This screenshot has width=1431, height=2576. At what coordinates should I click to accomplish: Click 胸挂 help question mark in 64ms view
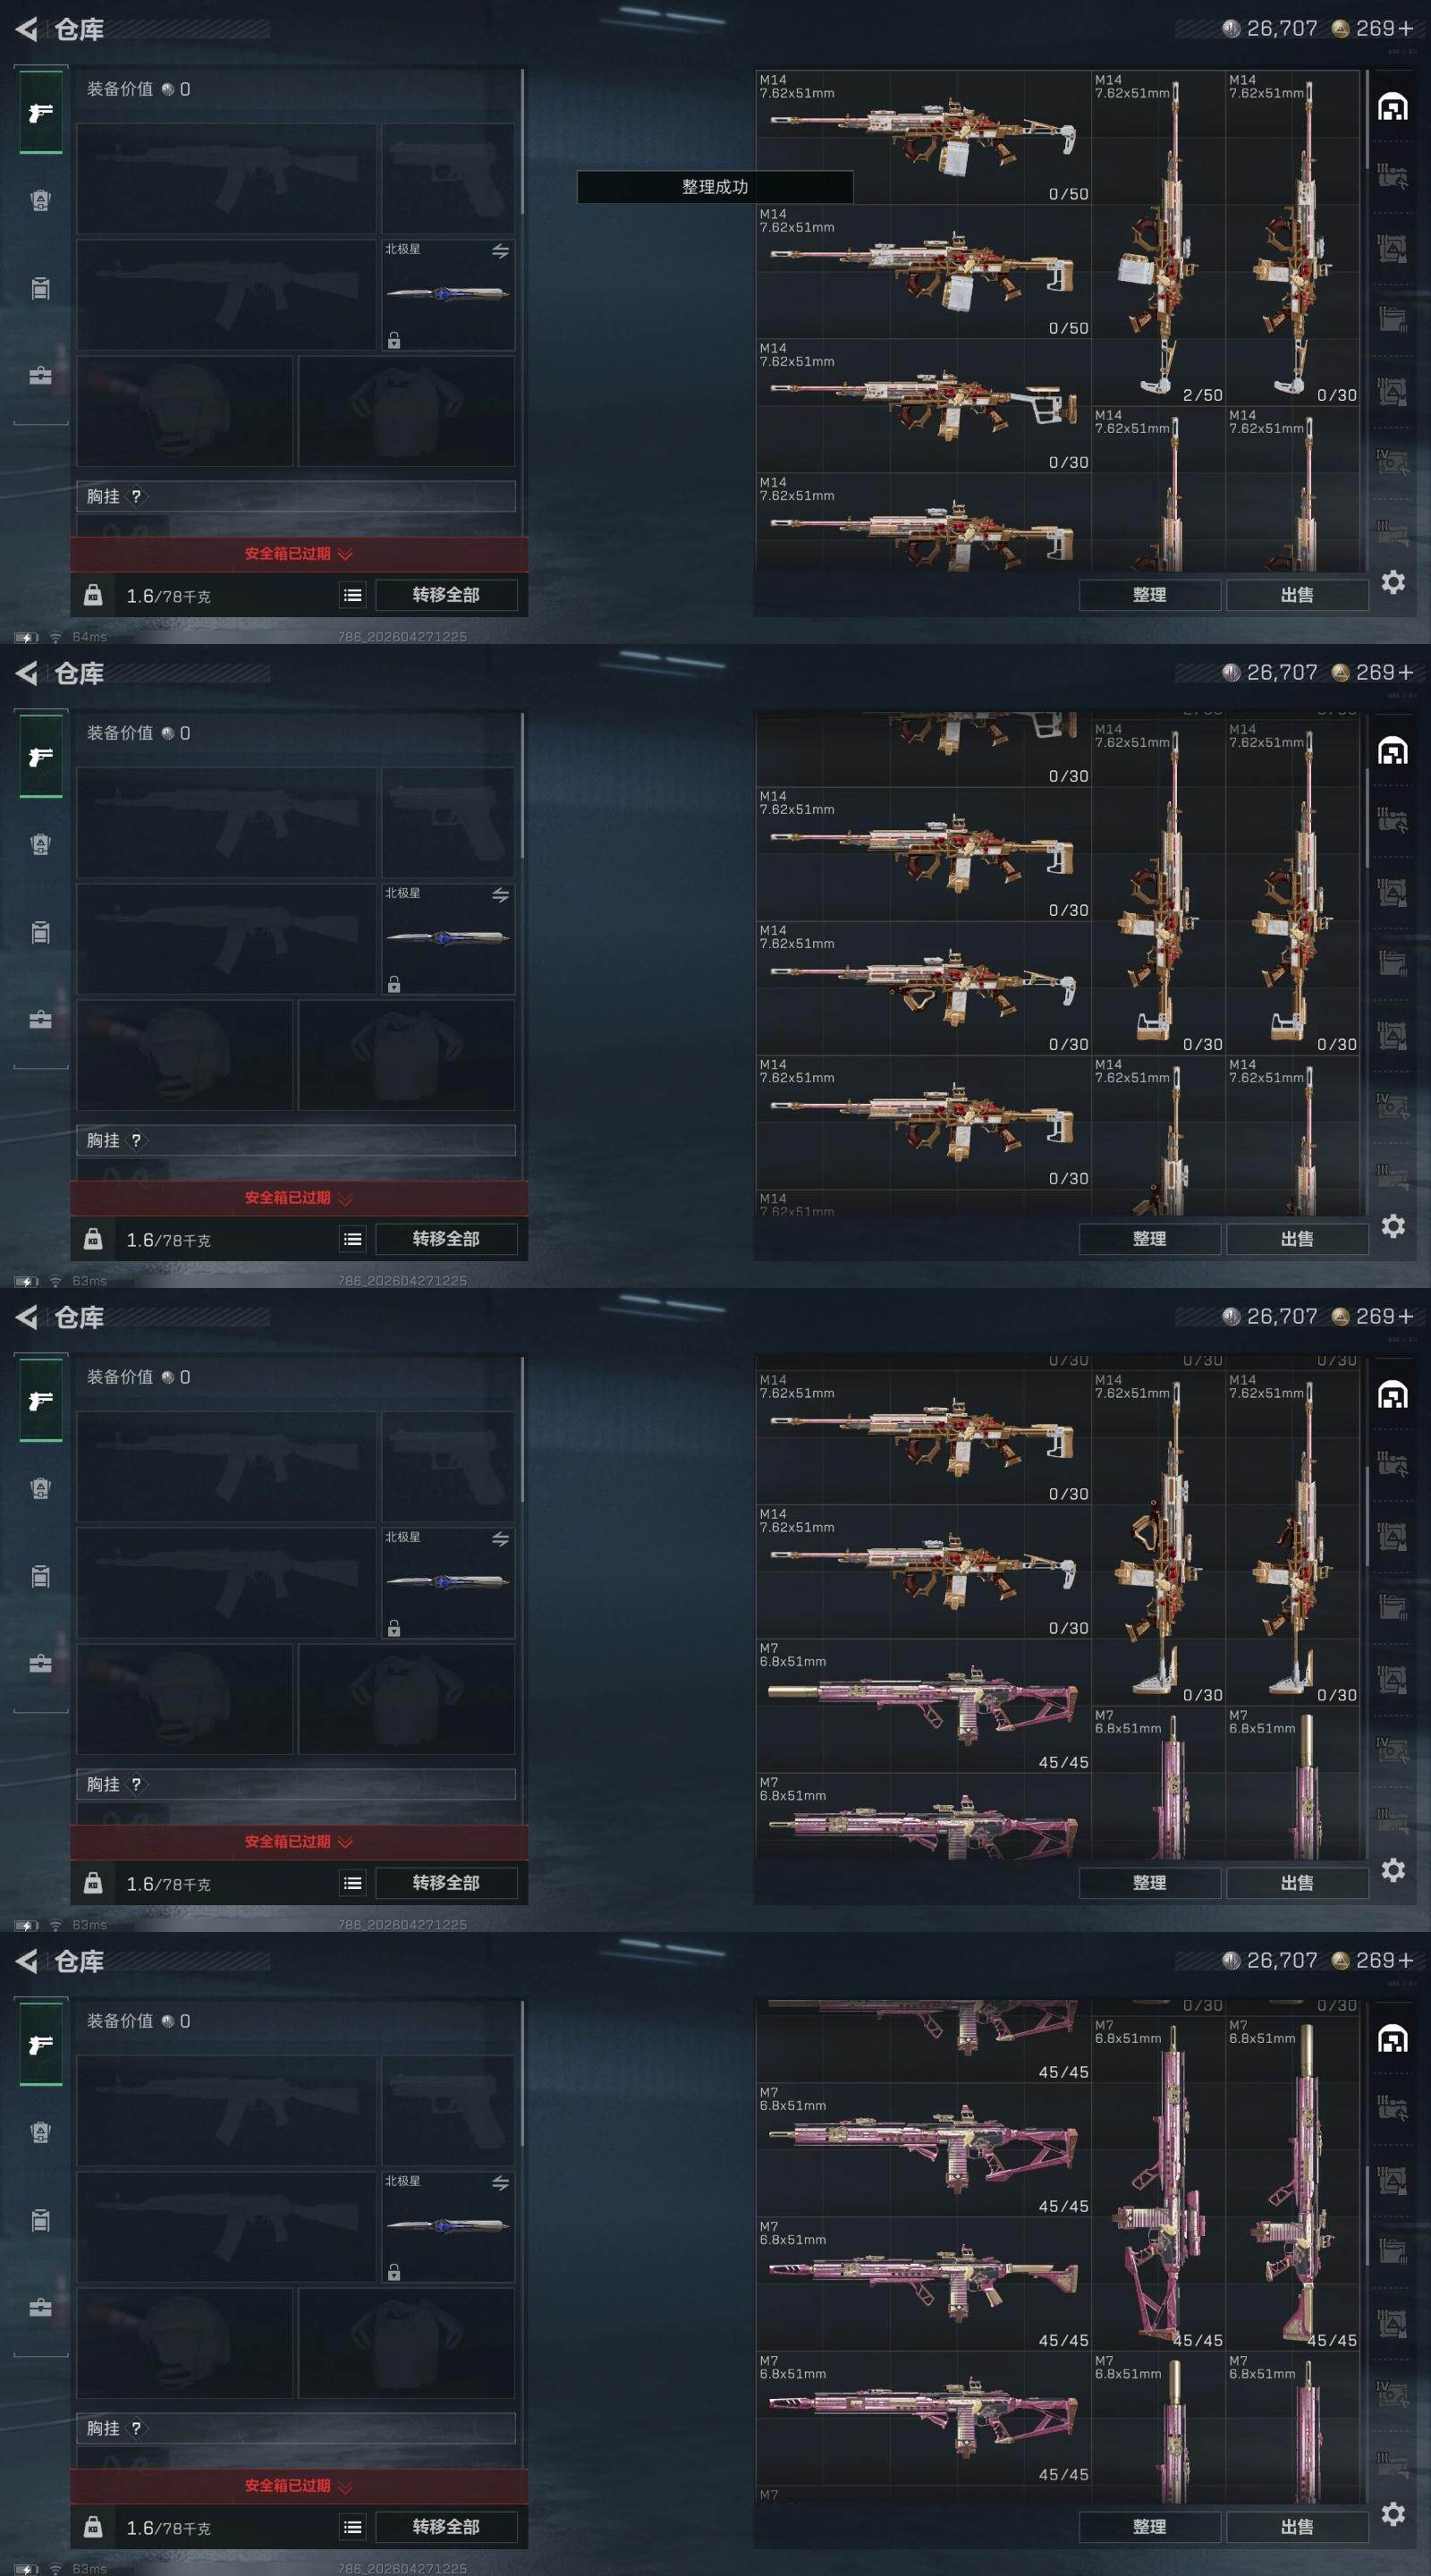136,496
